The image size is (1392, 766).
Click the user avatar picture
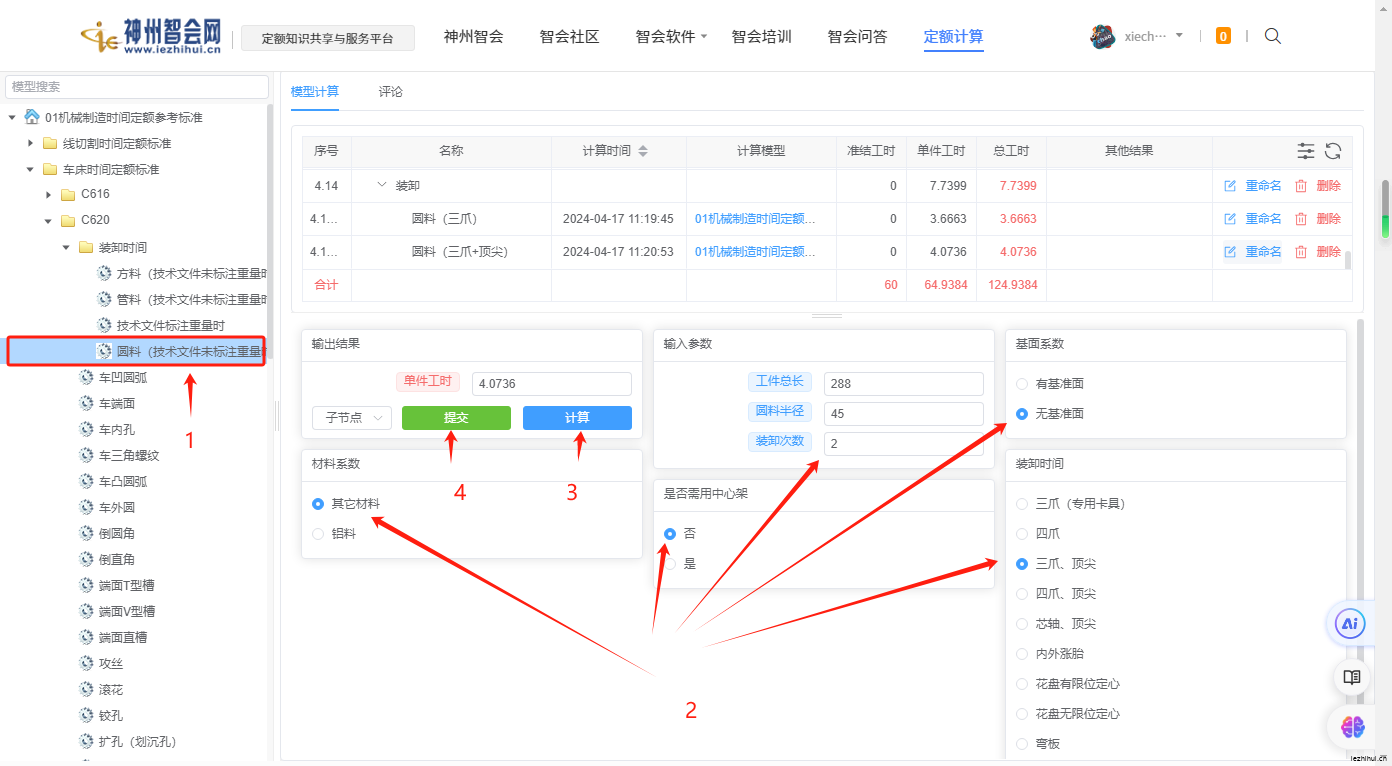tap(1102, 37)
